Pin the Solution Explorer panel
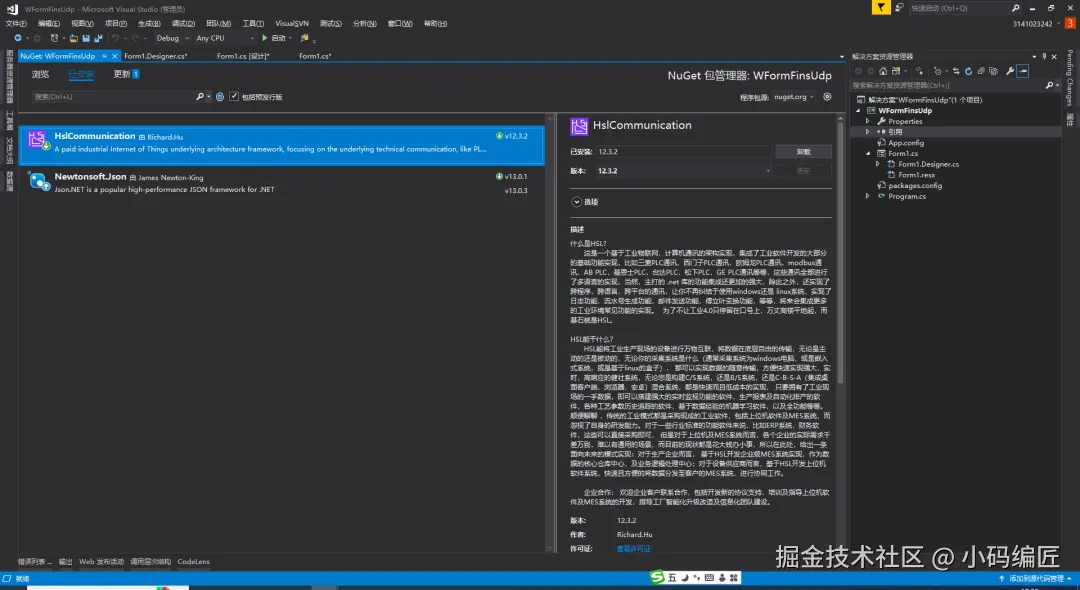1080x590 pixels. click(1044, 56)
